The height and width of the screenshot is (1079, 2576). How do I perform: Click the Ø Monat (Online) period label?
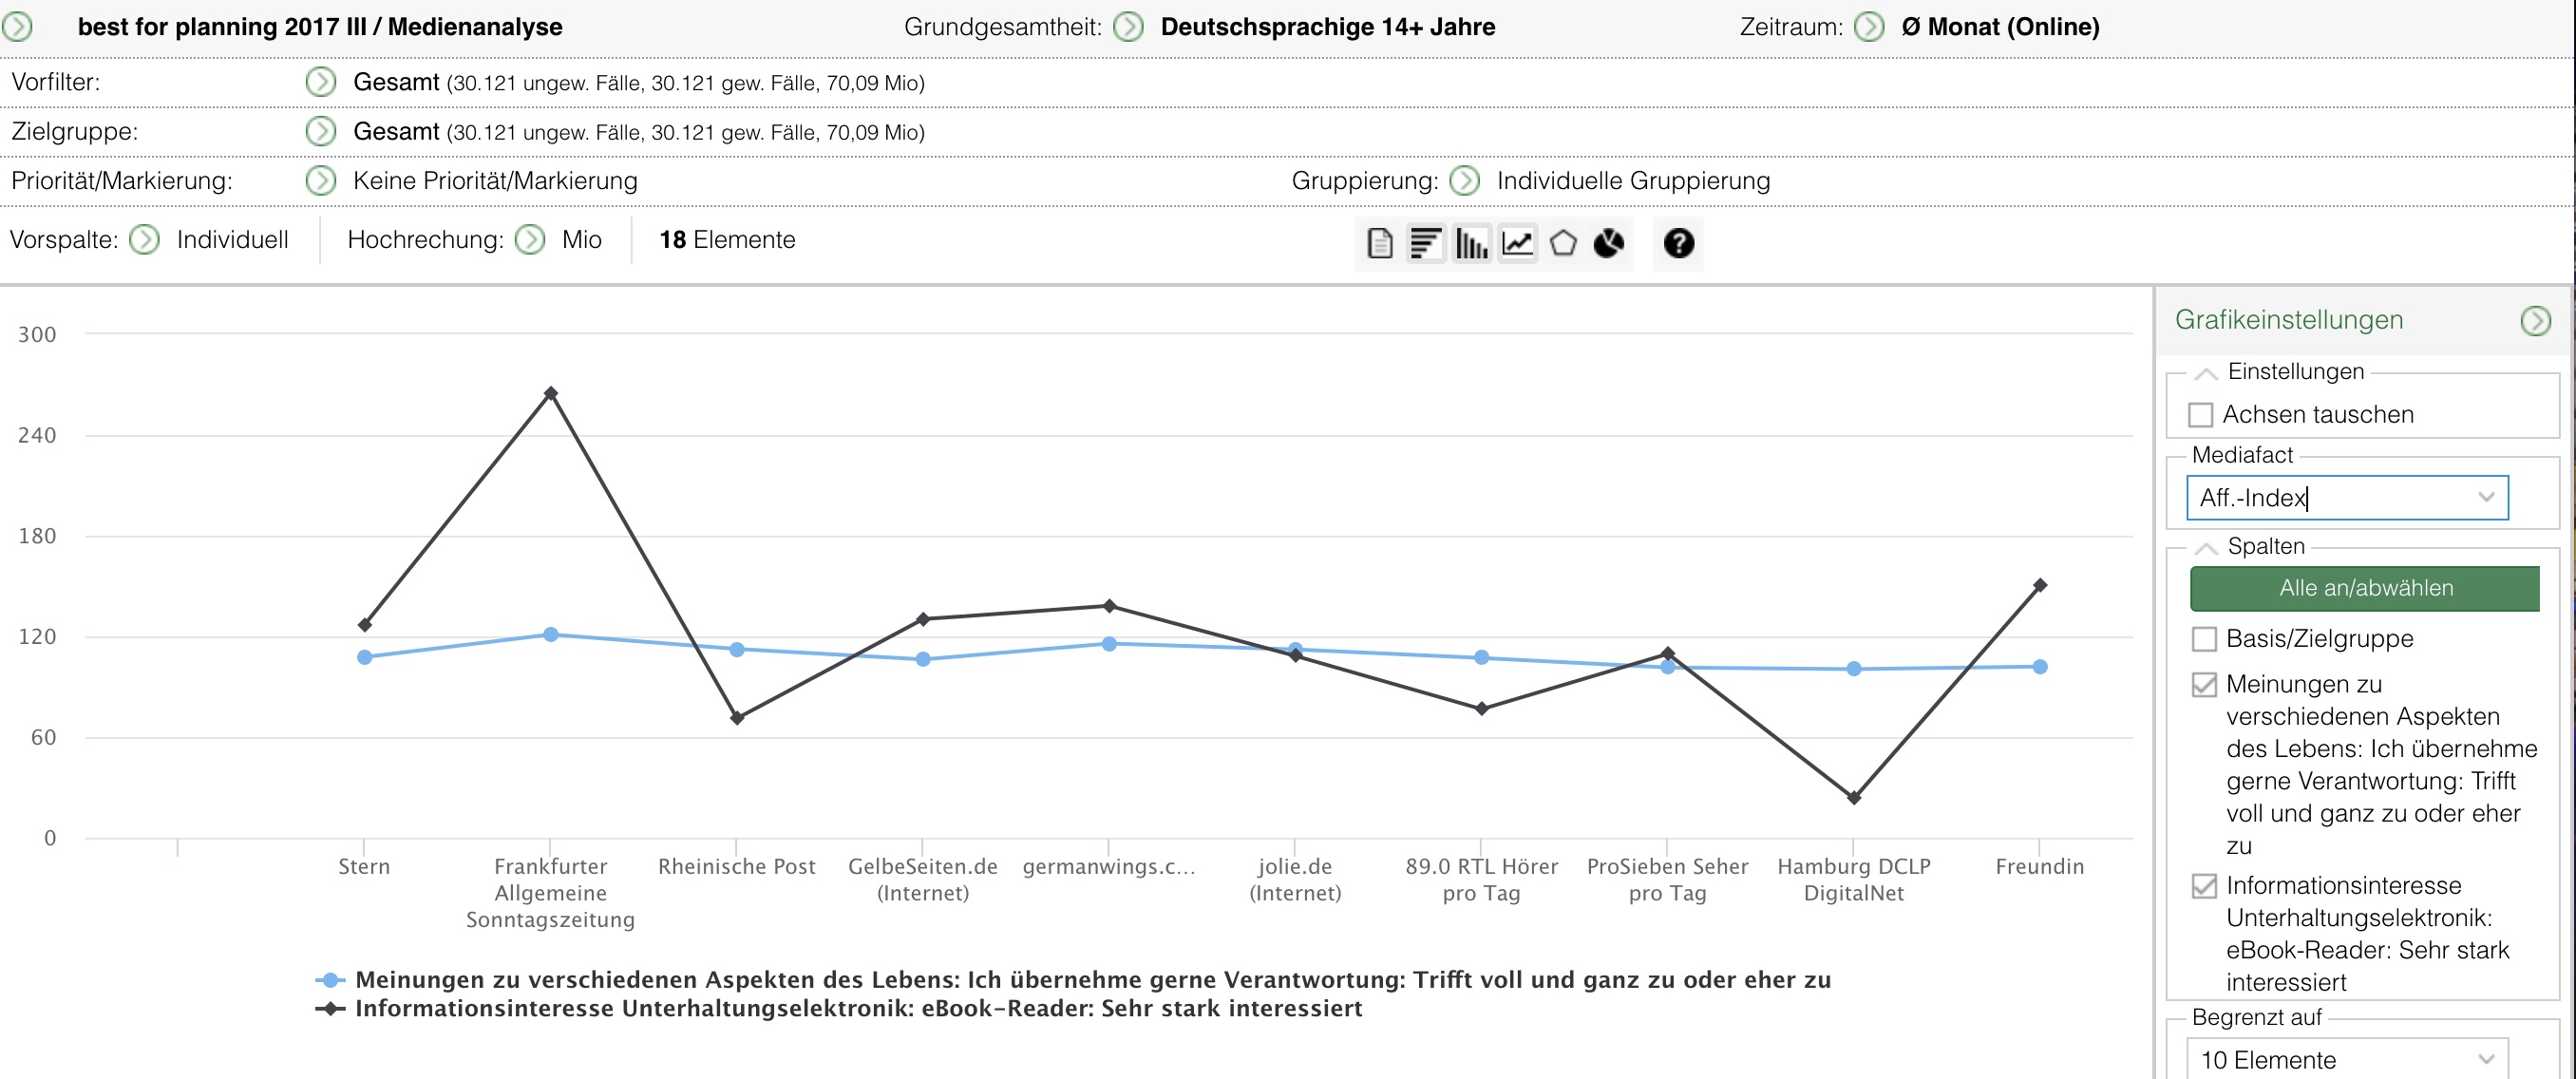(2000, 27)
